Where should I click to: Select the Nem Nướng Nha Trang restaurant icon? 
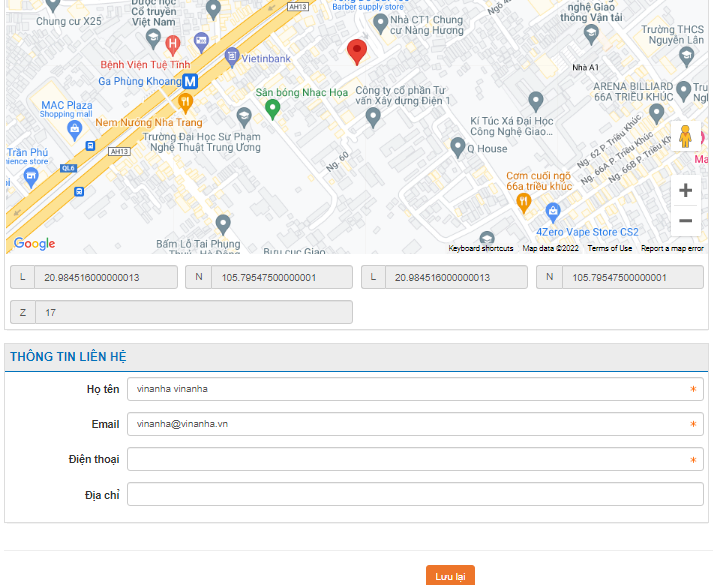185,103
